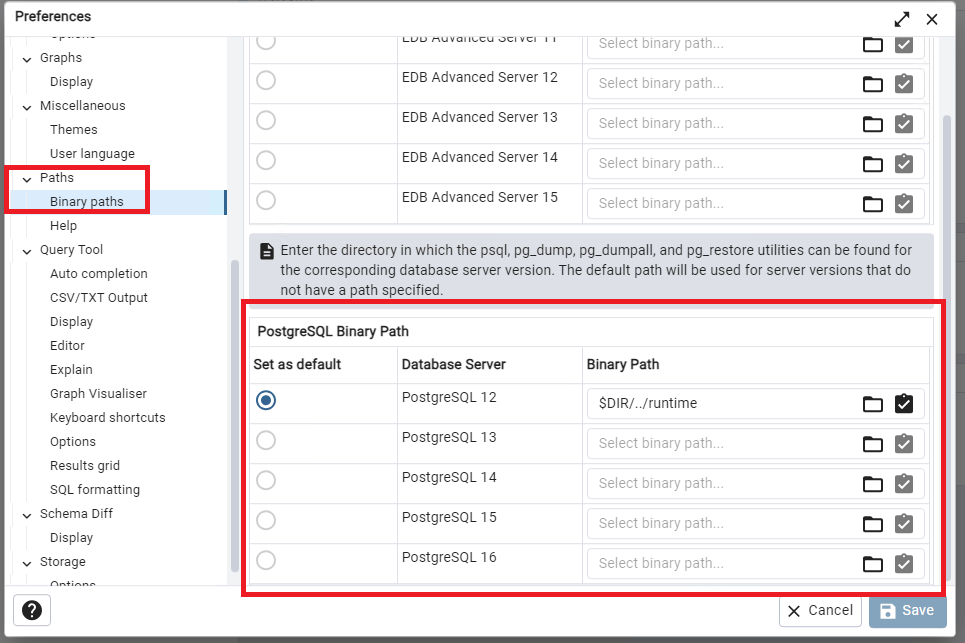Open SQL formatting settings

tap(95, 490)
